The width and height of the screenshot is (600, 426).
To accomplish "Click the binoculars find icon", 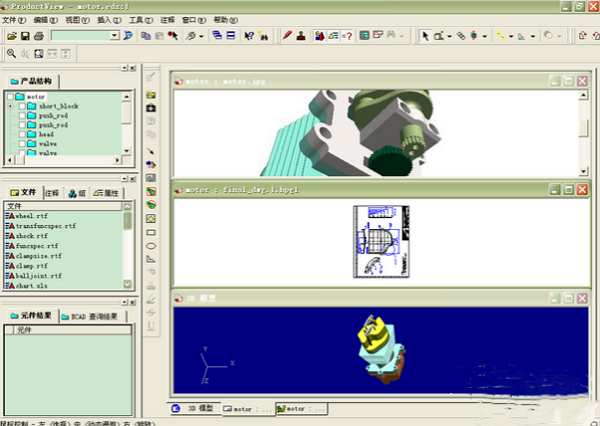I will click(262, 36).
